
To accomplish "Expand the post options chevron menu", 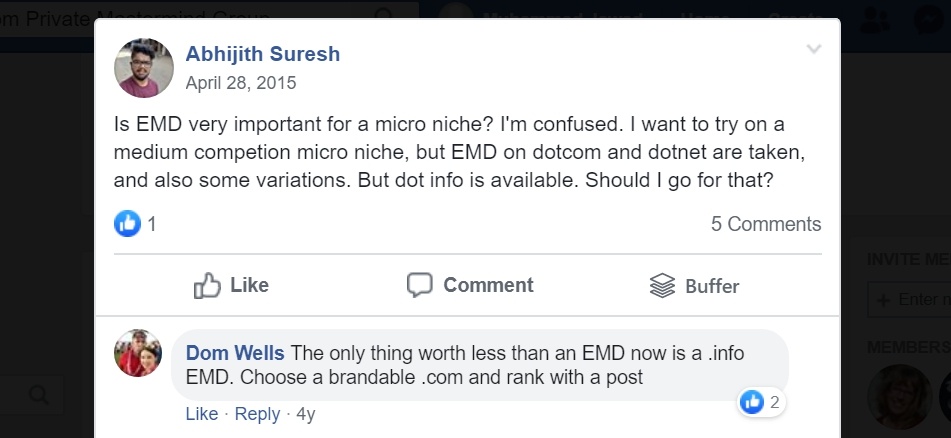I will pyautogui.click(x=814, y=49).
